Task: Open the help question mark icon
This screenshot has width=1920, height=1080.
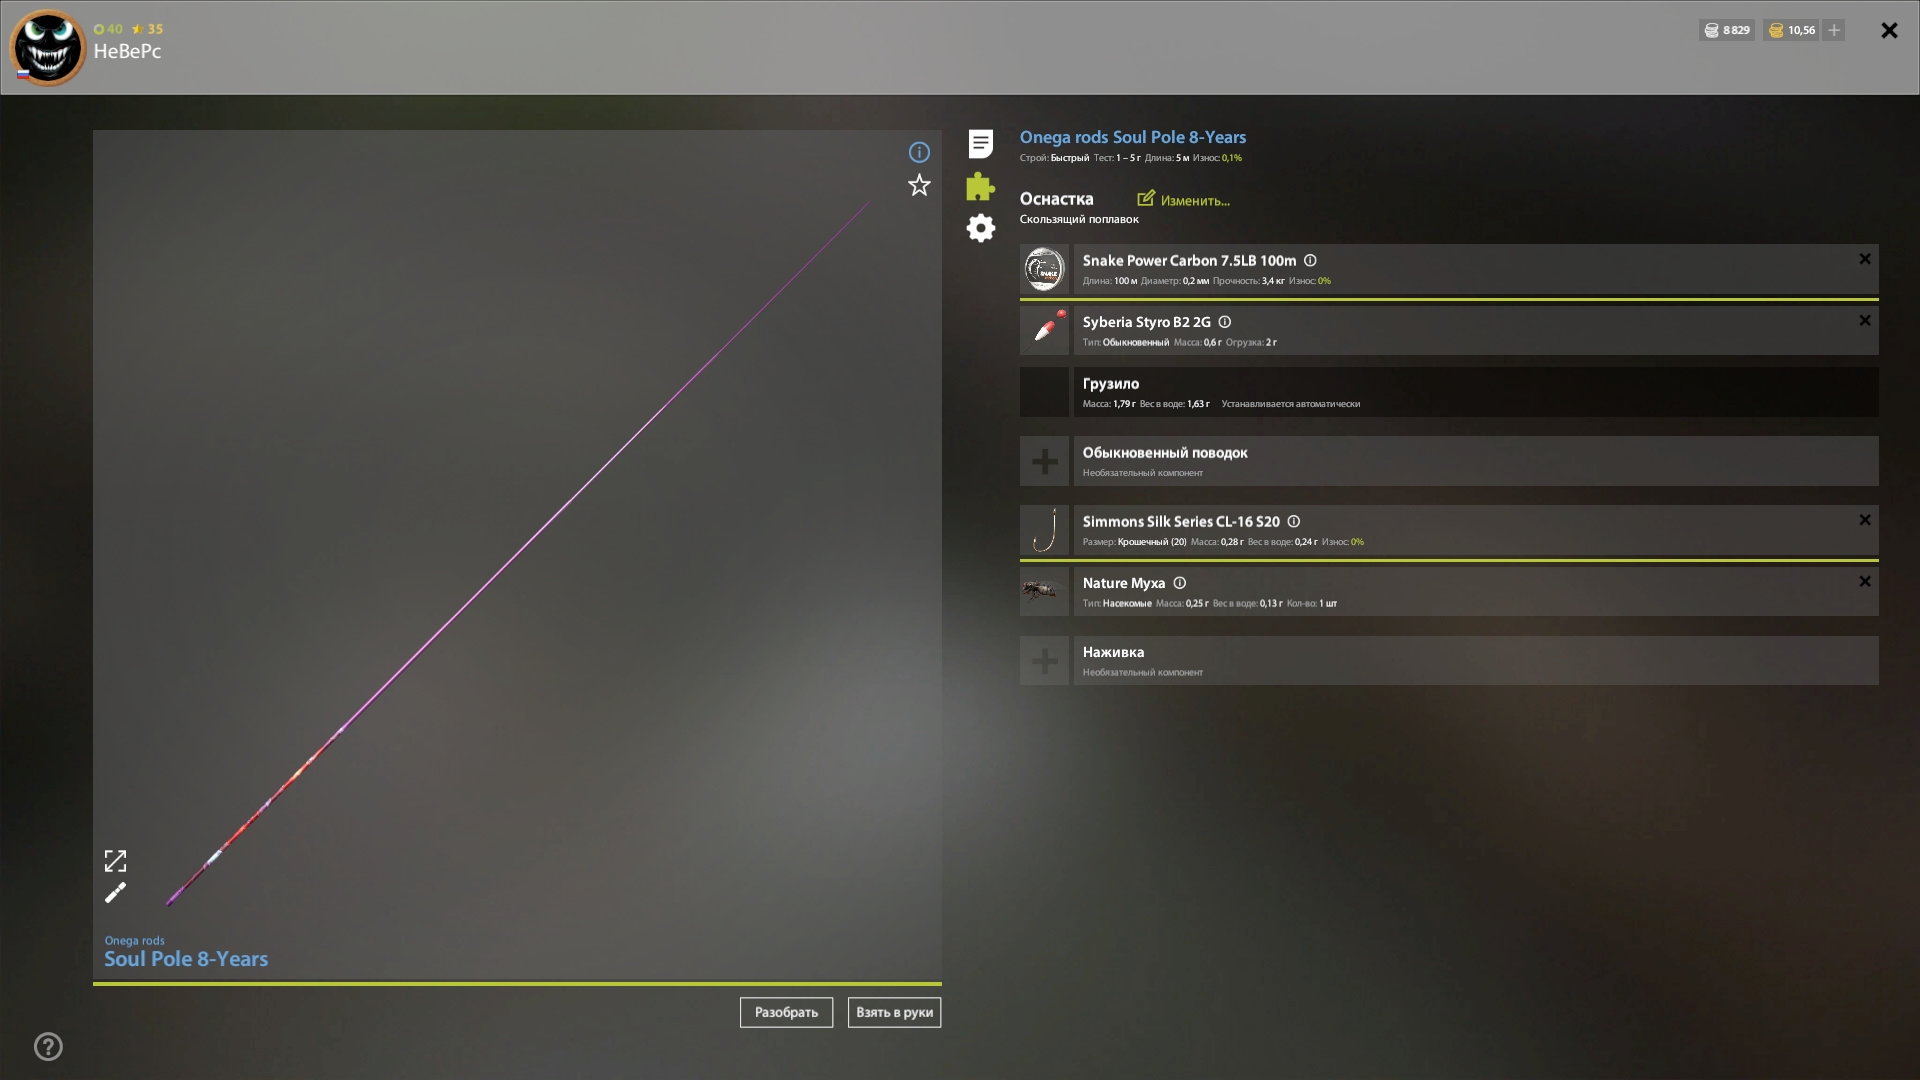Action: 48,1047
